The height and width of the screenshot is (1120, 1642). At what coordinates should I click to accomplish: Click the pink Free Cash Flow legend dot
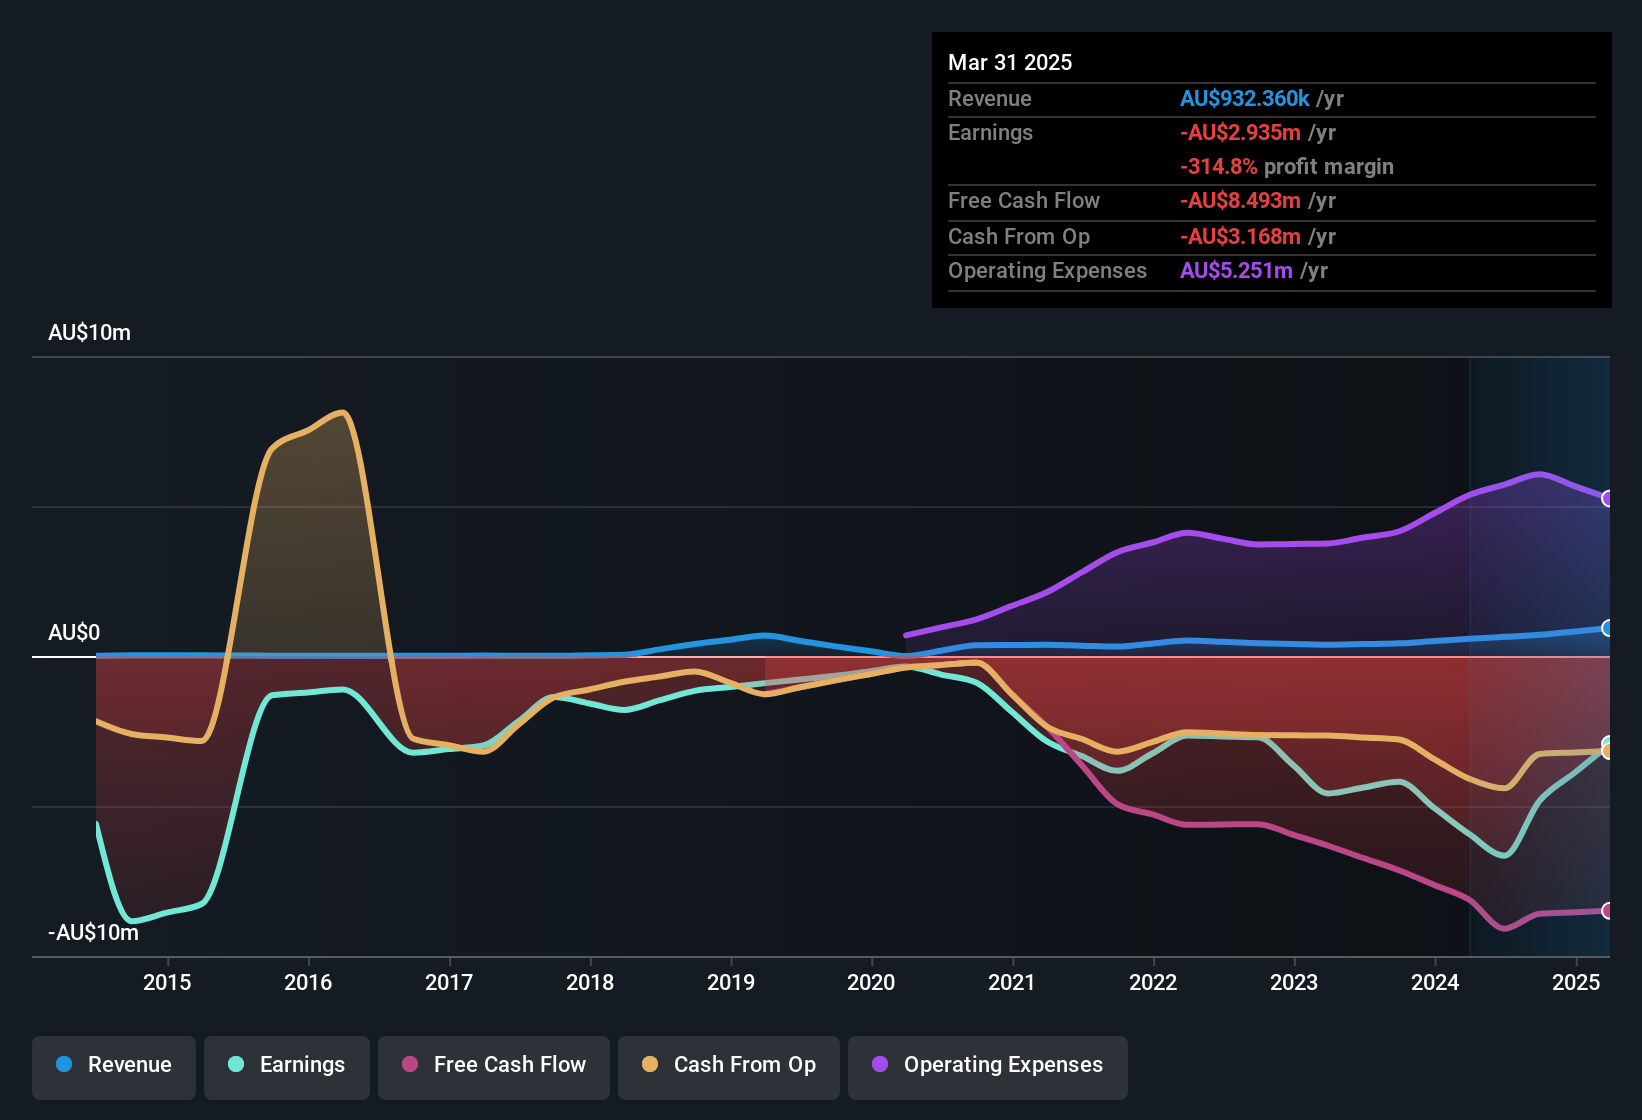click(410, 1064)
